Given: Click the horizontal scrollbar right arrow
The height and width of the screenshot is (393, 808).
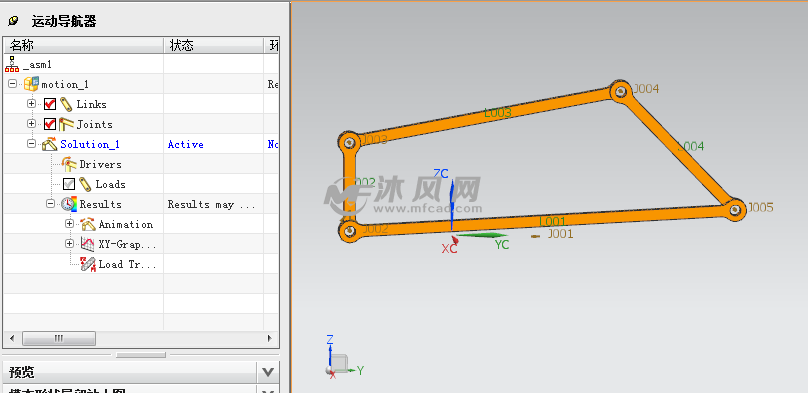Looking at the screenshot, I should tap(269, 338).
